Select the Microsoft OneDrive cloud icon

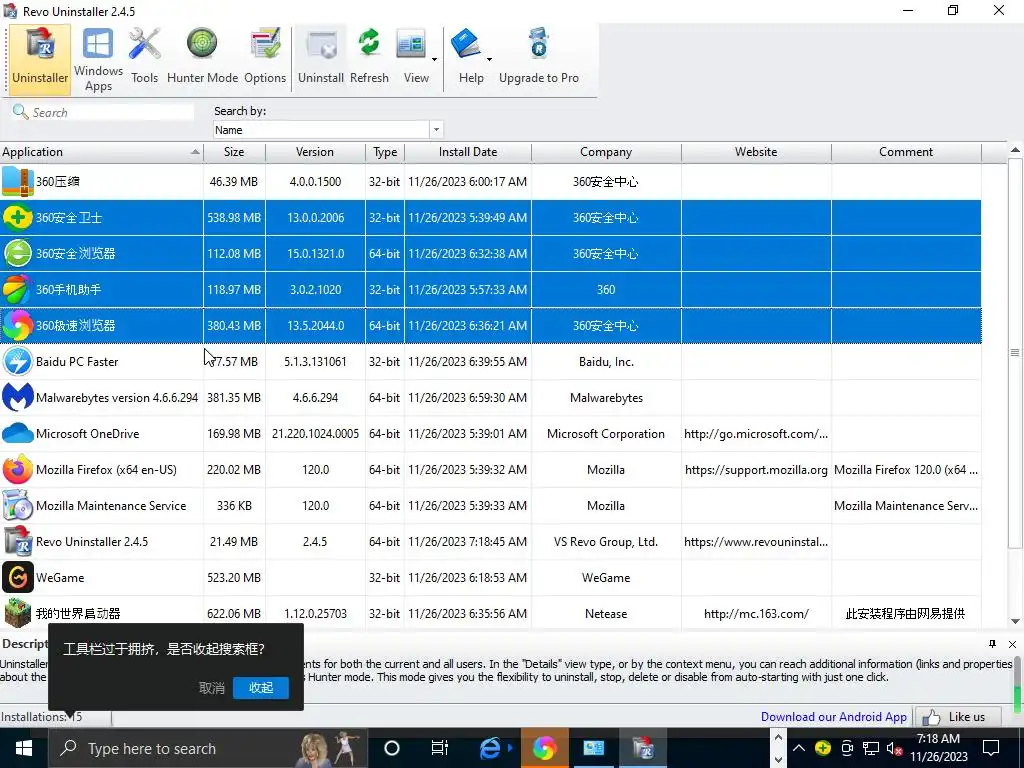click(18, 433)
